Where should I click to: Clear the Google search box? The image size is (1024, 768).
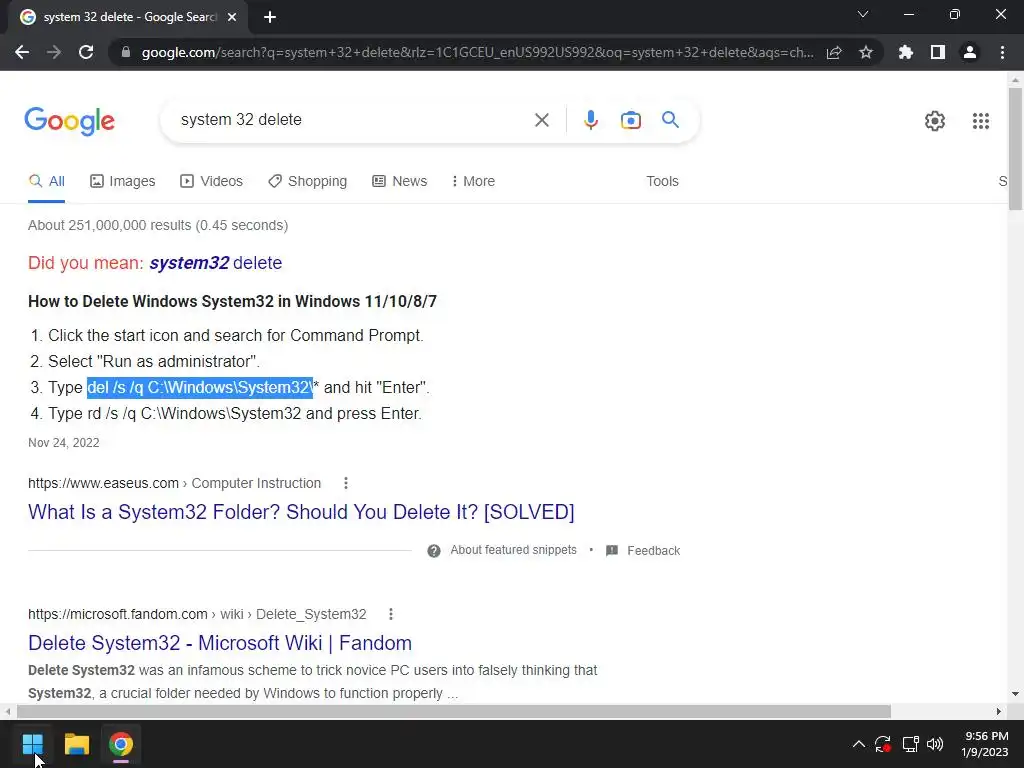pos(541,120)
